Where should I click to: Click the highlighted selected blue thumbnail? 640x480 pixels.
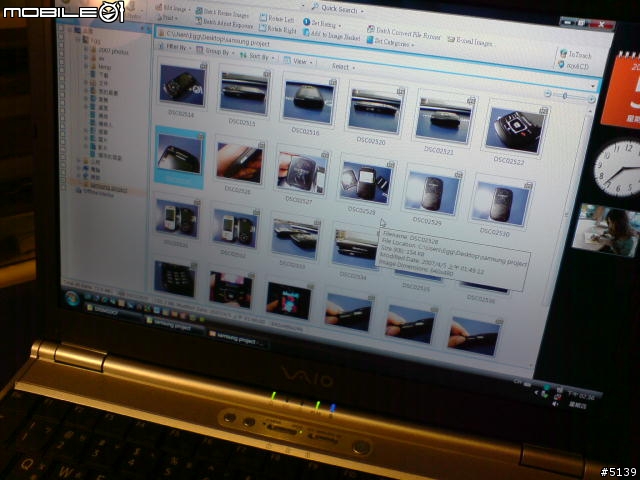coord(179,158)
